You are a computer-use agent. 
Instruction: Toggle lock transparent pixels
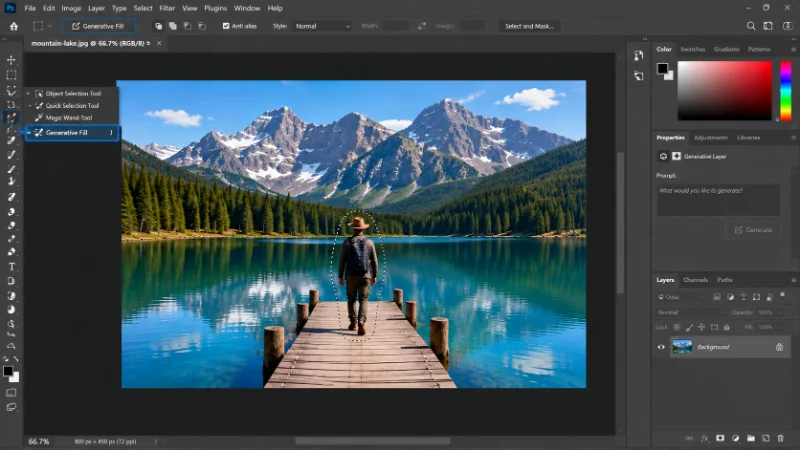click(677, 327)
